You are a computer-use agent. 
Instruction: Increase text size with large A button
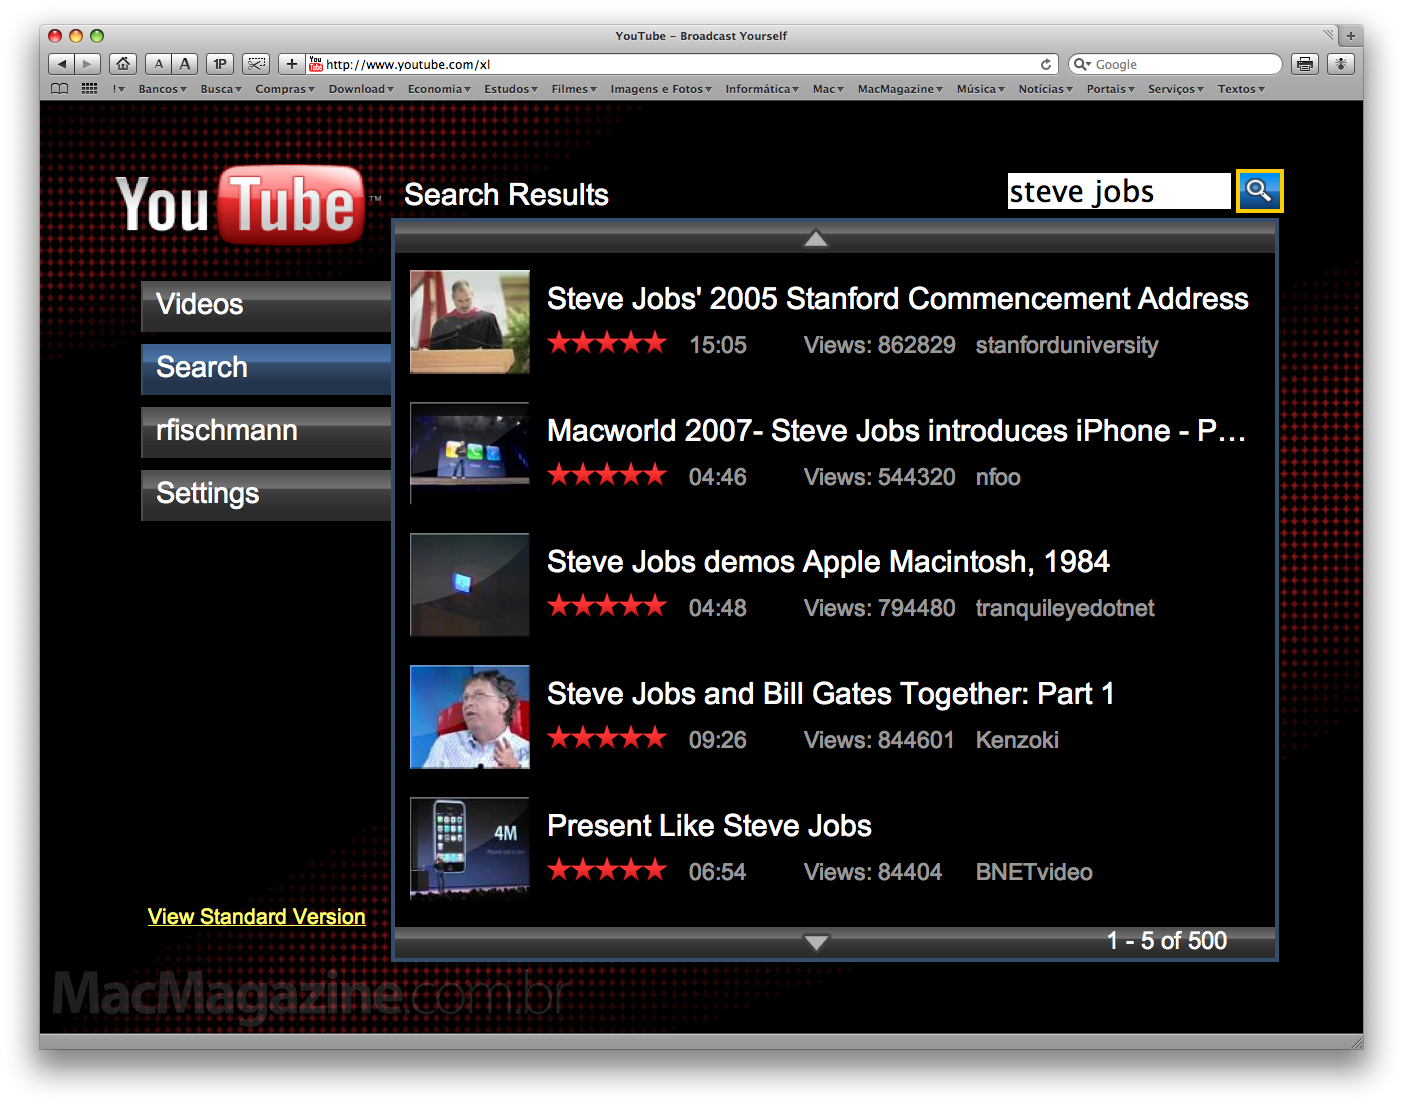pos(185,64)
